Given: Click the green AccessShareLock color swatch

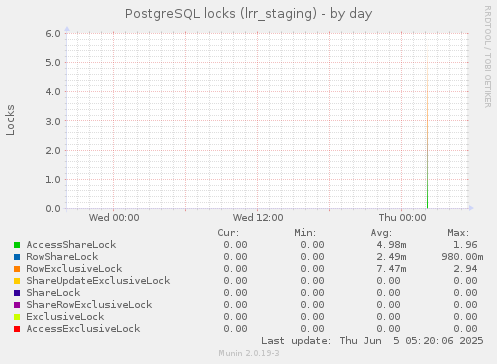Looking at the screenshot, I should pyautogui.click(x=17, y=245).
